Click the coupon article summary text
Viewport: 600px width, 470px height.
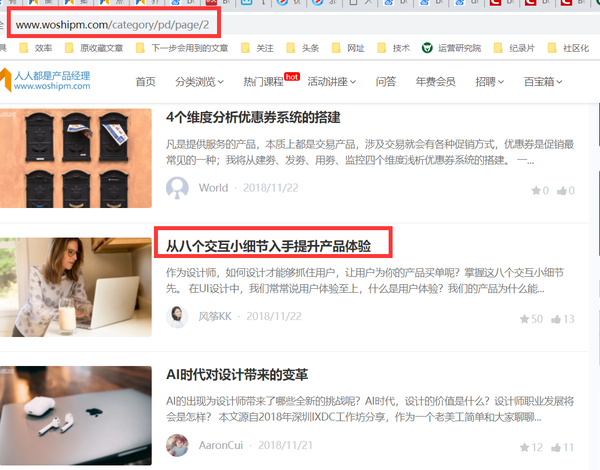point(370,152)
